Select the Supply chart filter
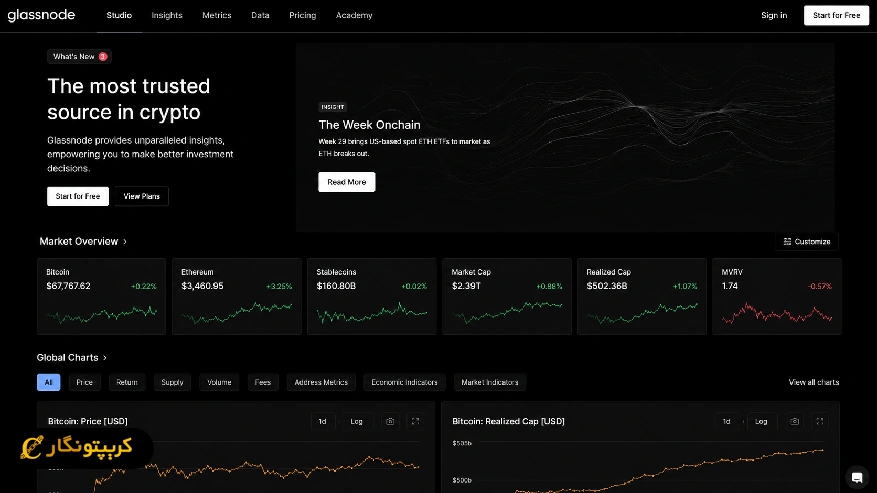Screen dimensions: 877x493 [x=172, y=382]
